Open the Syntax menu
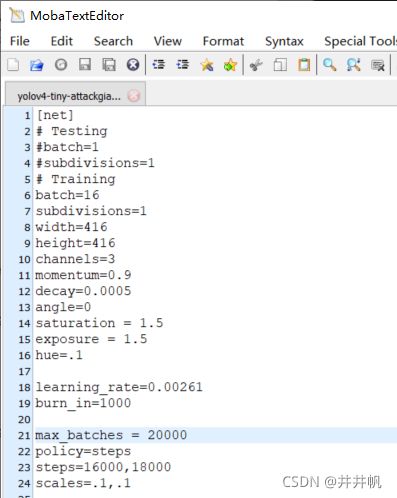Image resolution: width=397 pixels, height=498 pixels. tap(284, 42)
